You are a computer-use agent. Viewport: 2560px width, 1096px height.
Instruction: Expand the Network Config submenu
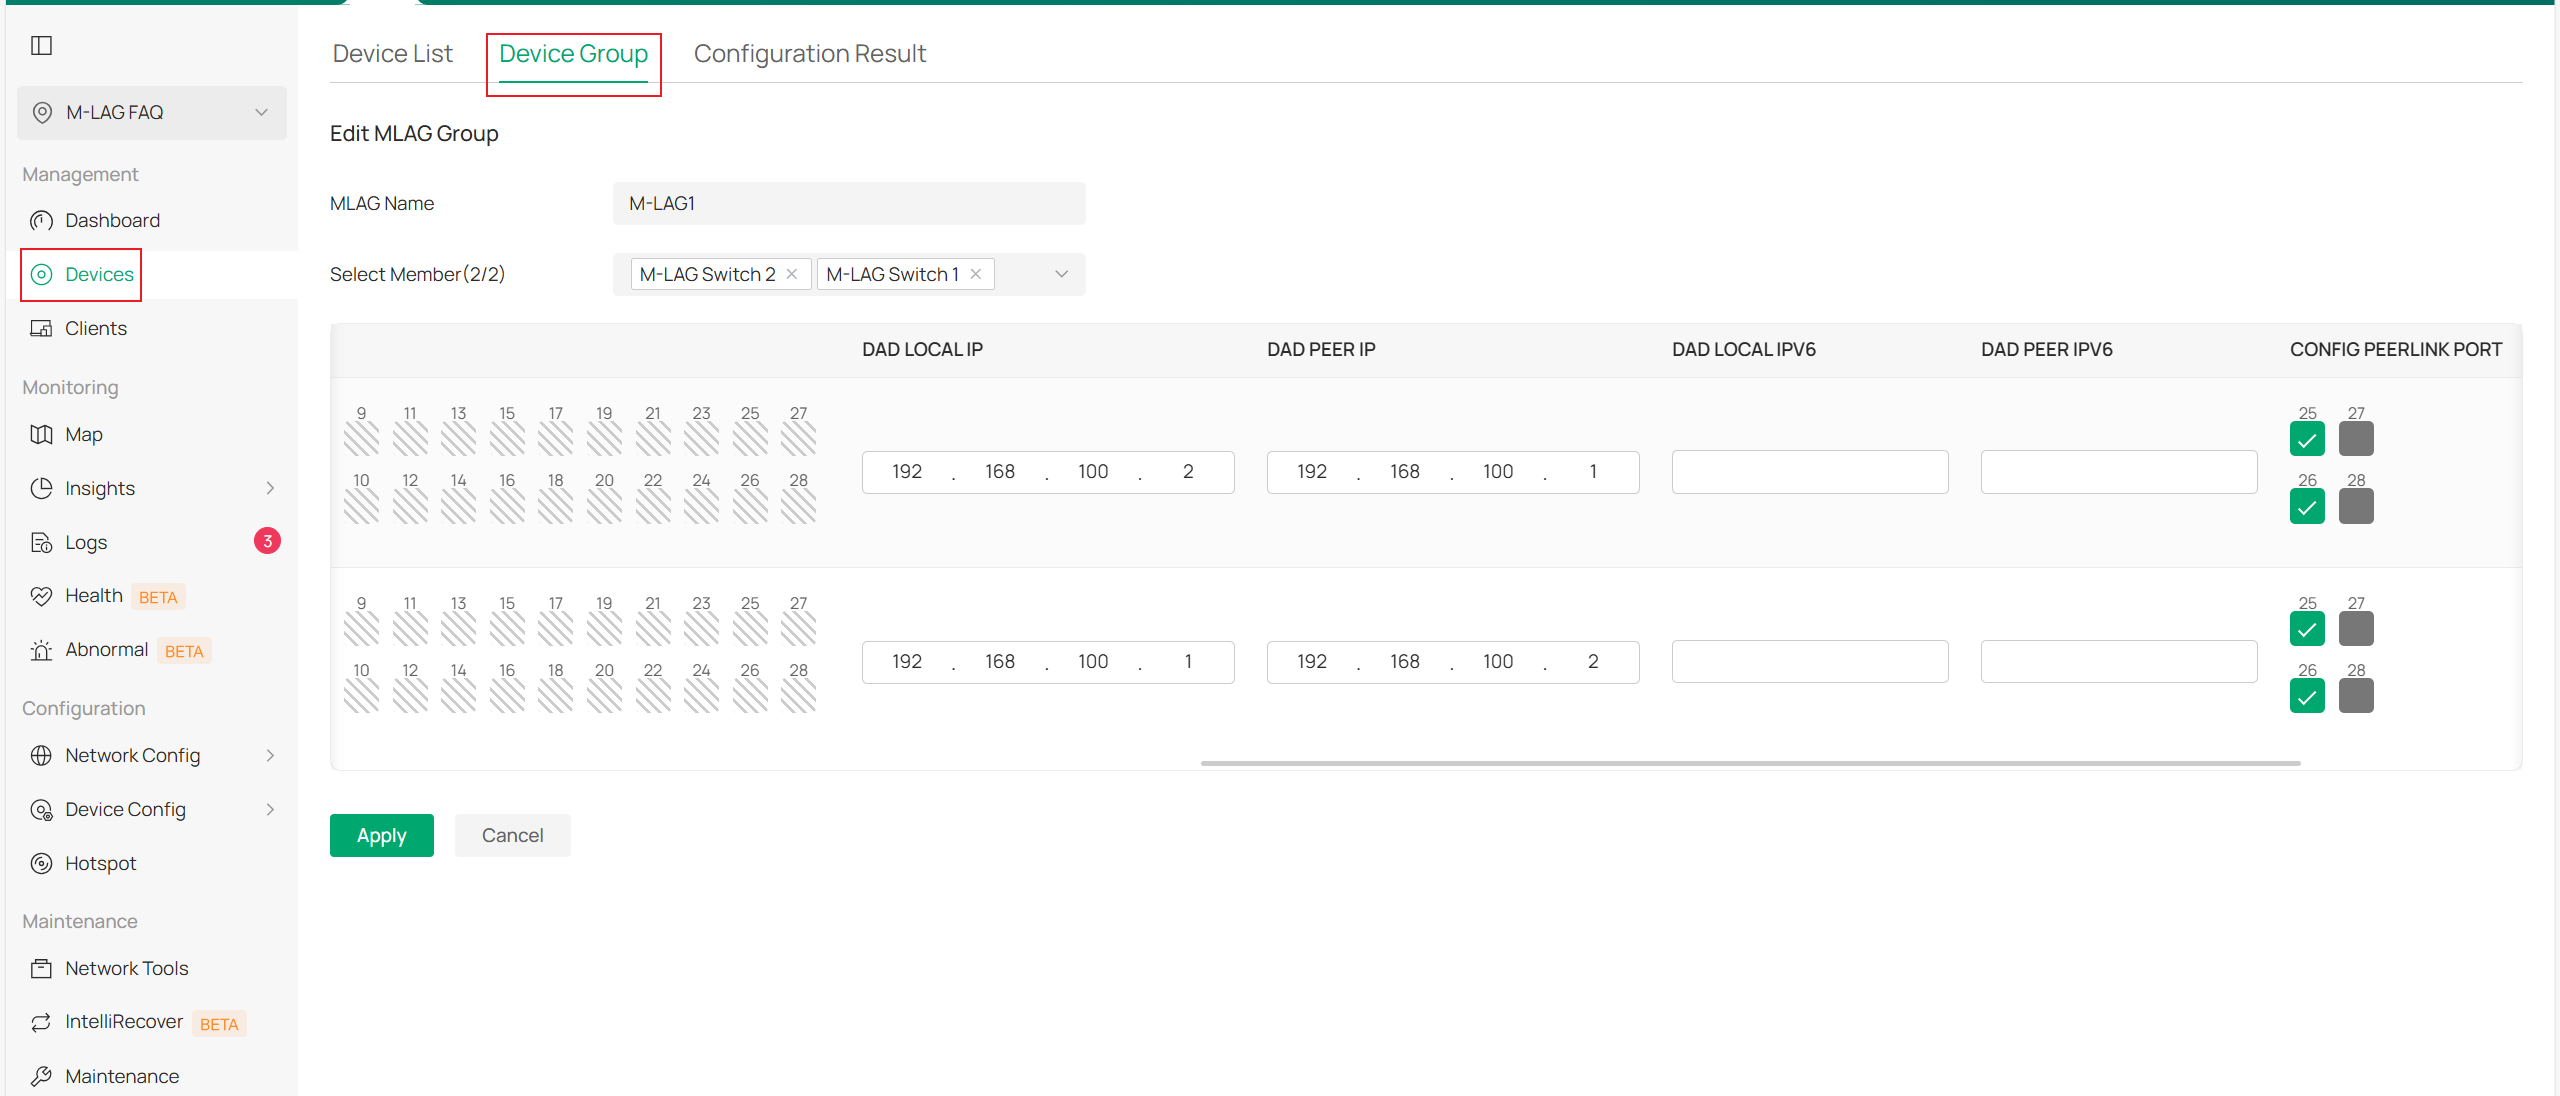tap(270, 755)
